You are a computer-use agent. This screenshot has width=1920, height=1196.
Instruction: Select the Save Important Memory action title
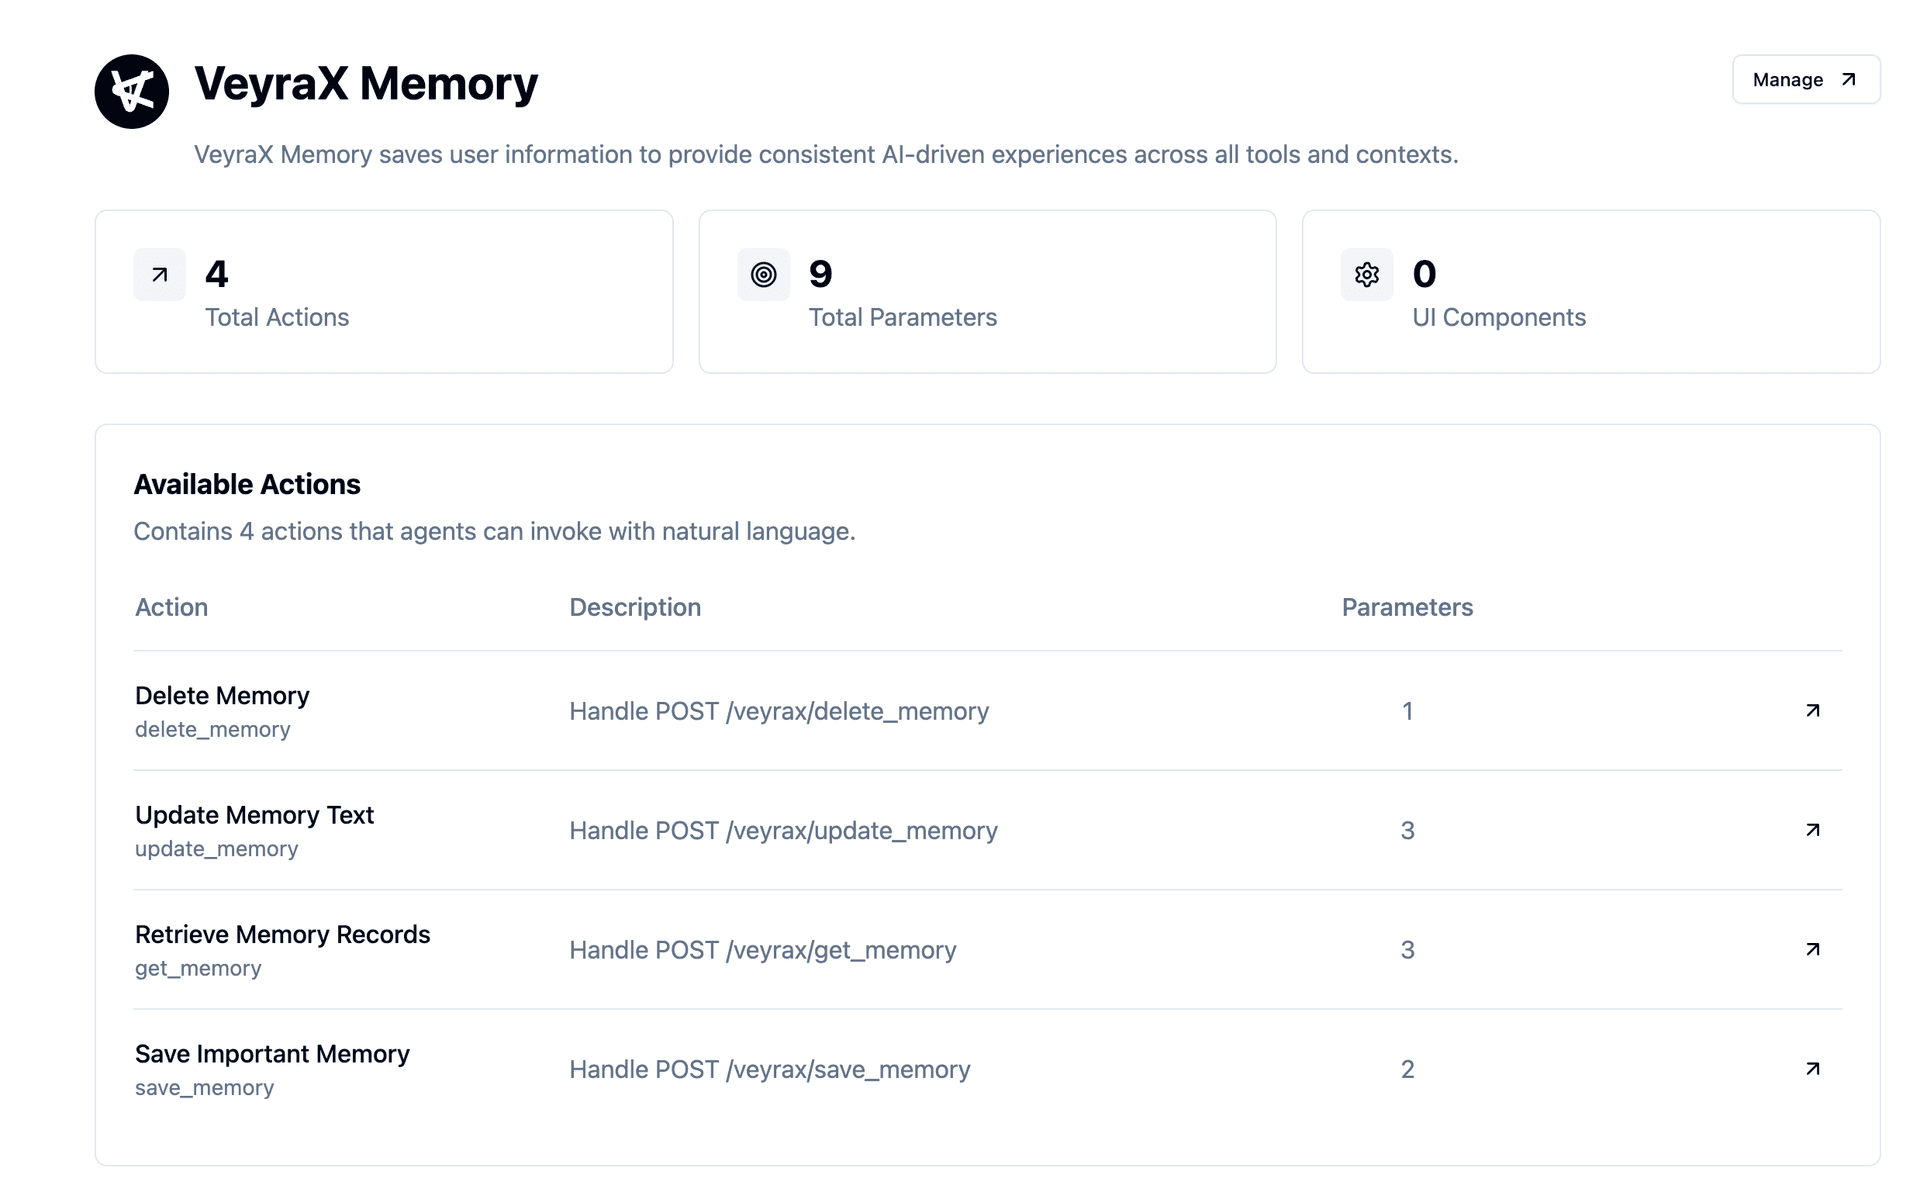272,1054
